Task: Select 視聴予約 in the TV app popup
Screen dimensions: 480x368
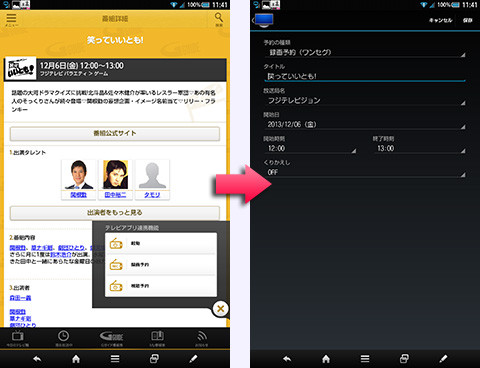Action: (x=161, y=286)
